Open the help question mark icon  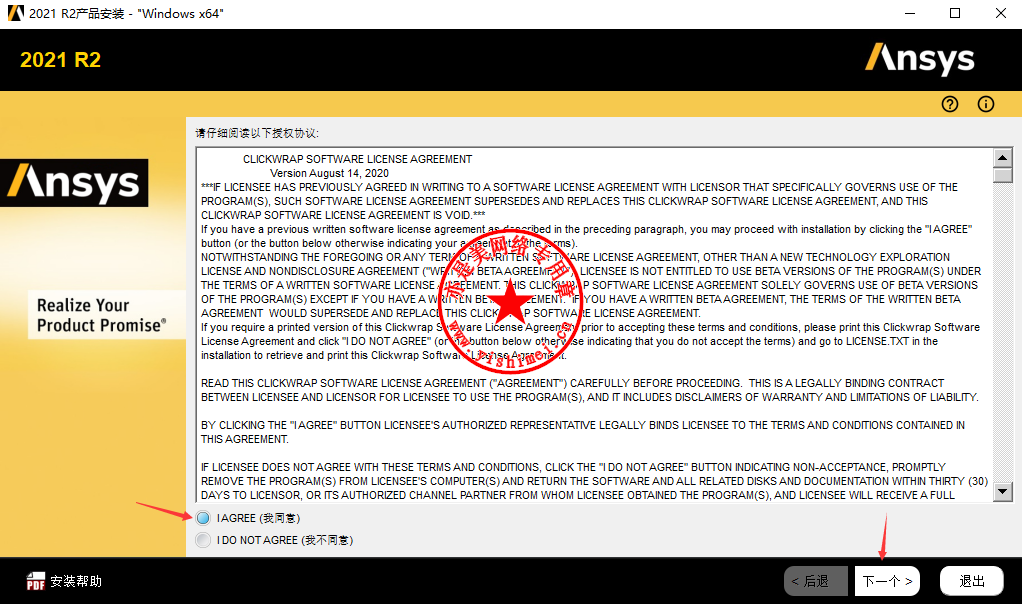[950, 104]
